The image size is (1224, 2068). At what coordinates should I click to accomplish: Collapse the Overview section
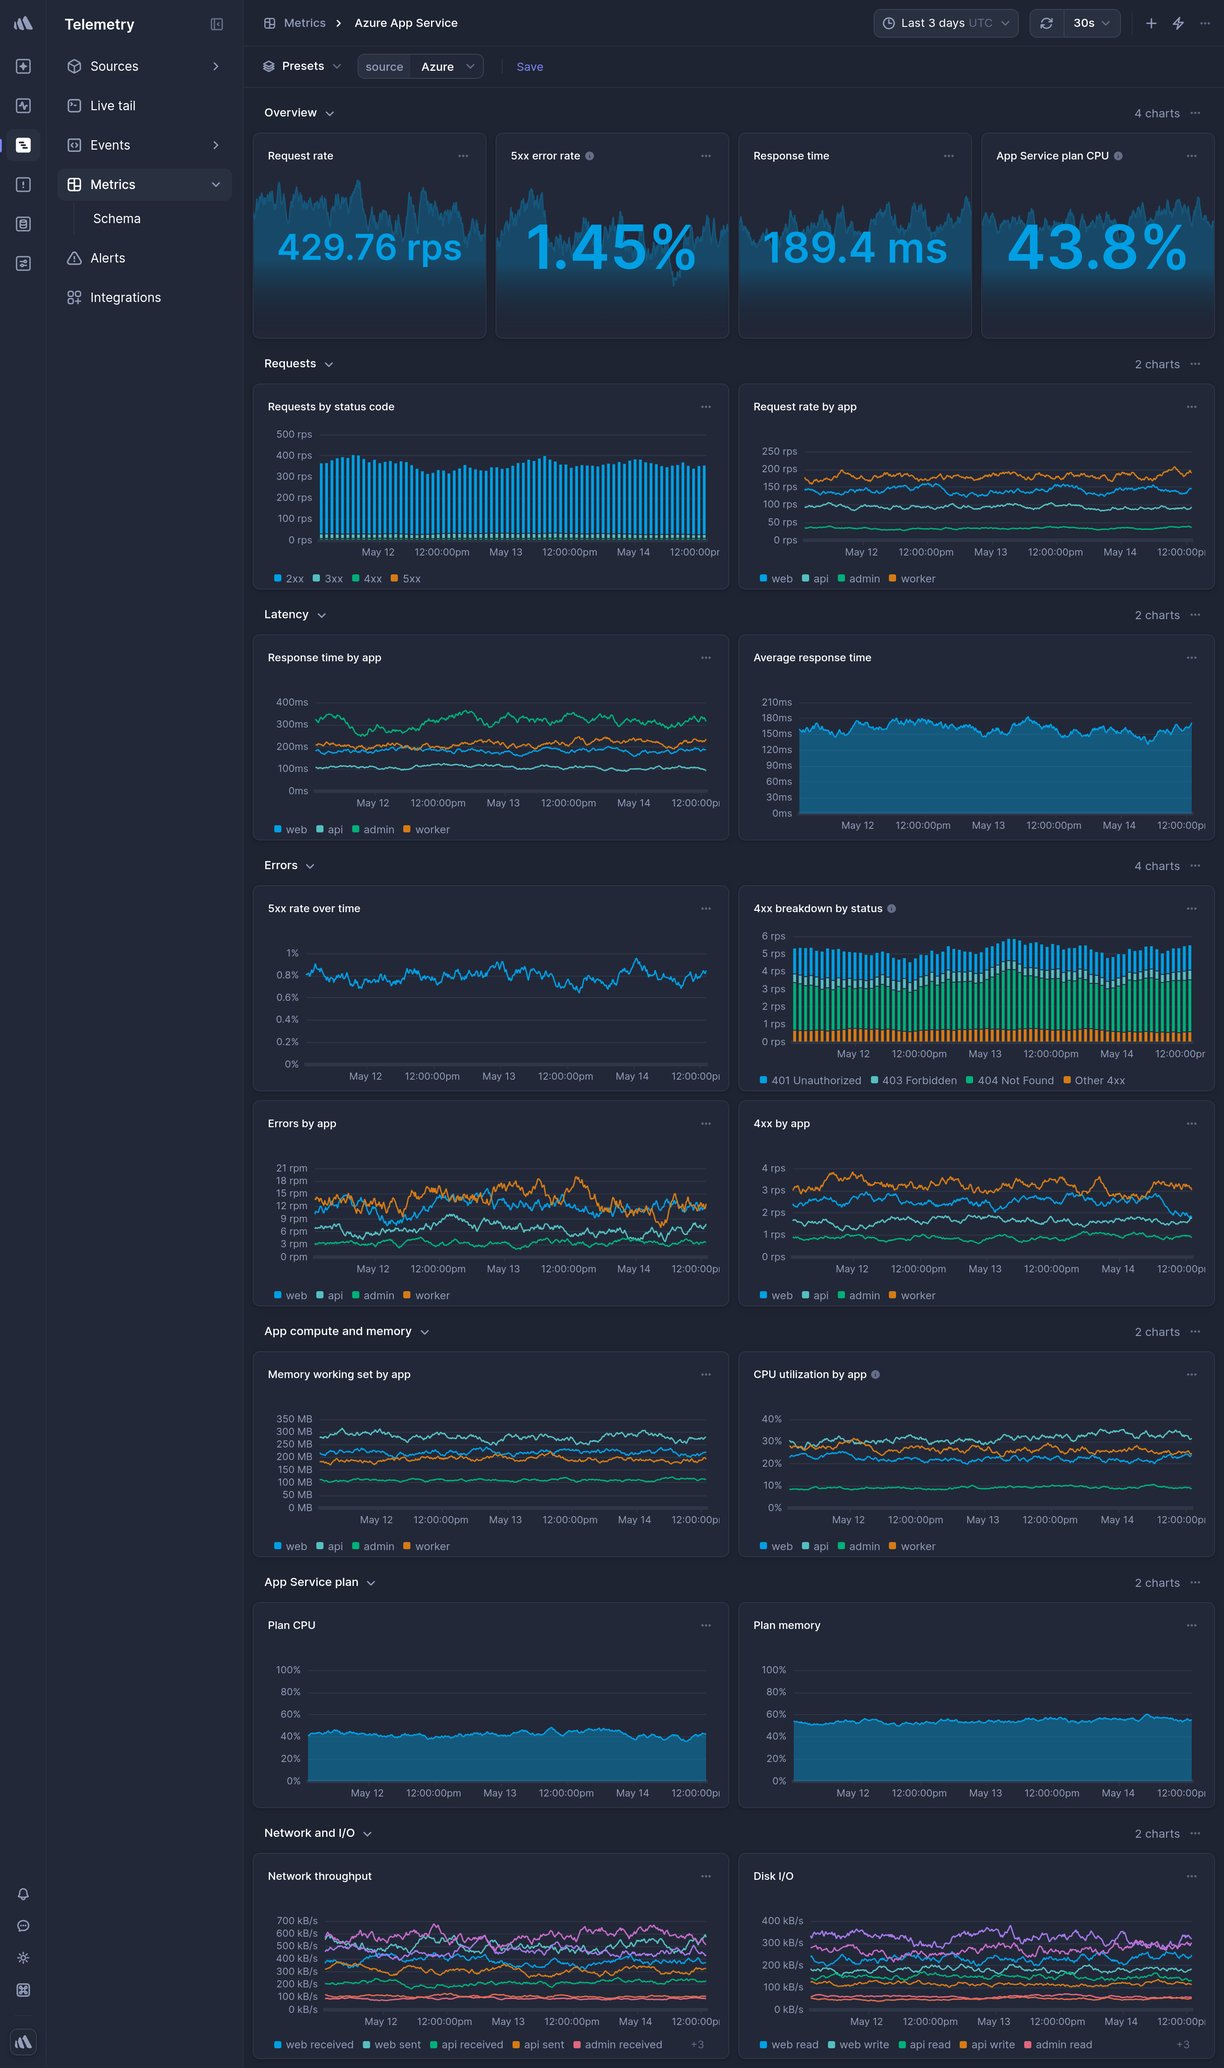click(x=299, y=113)
